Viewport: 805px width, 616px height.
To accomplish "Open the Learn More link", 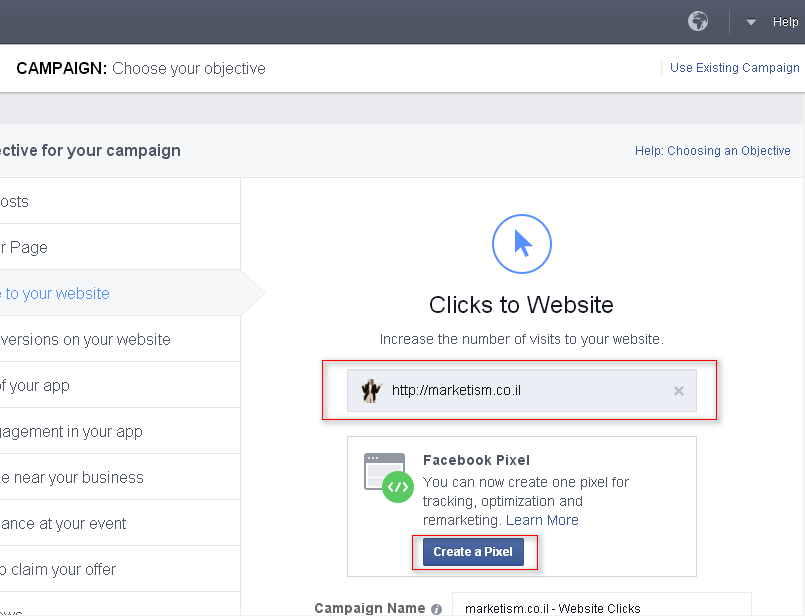I will tap(542, 520).
